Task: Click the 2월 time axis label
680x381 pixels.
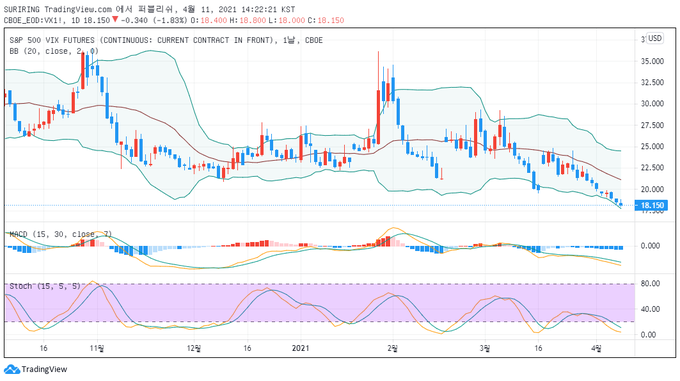Action: coord(393,348)
